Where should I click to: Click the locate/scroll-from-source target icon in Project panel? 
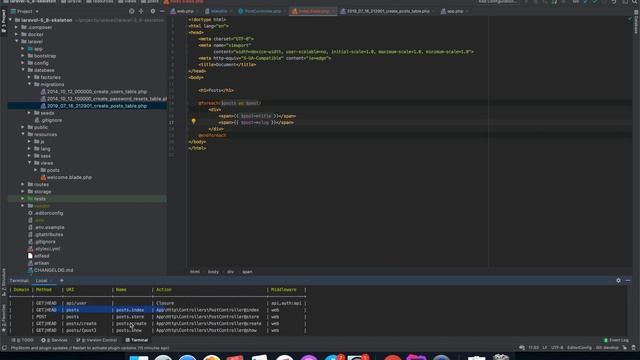coord(131,11)
